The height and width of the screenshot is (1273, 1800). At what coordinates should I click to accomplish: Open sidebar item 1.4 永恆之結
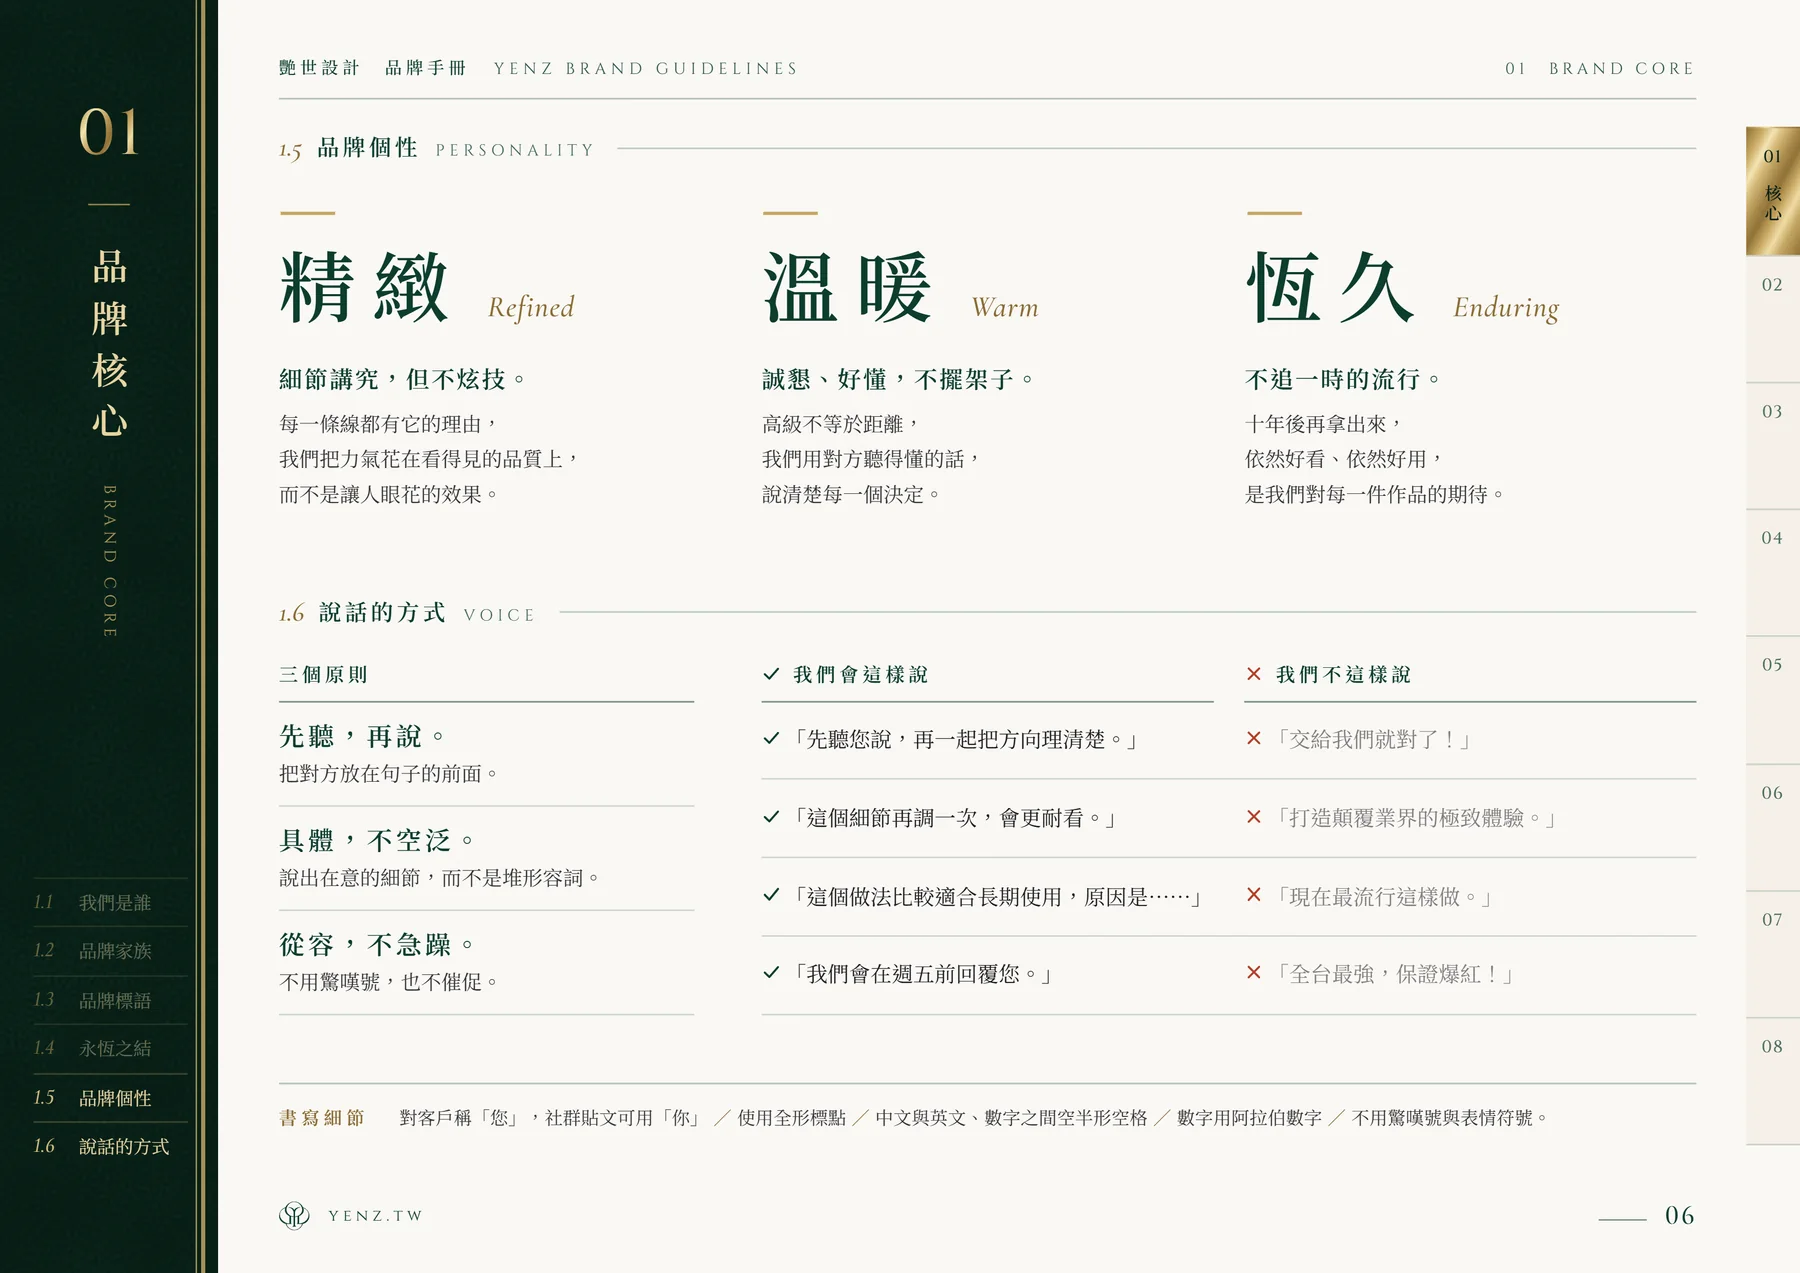coord(109,1048)
